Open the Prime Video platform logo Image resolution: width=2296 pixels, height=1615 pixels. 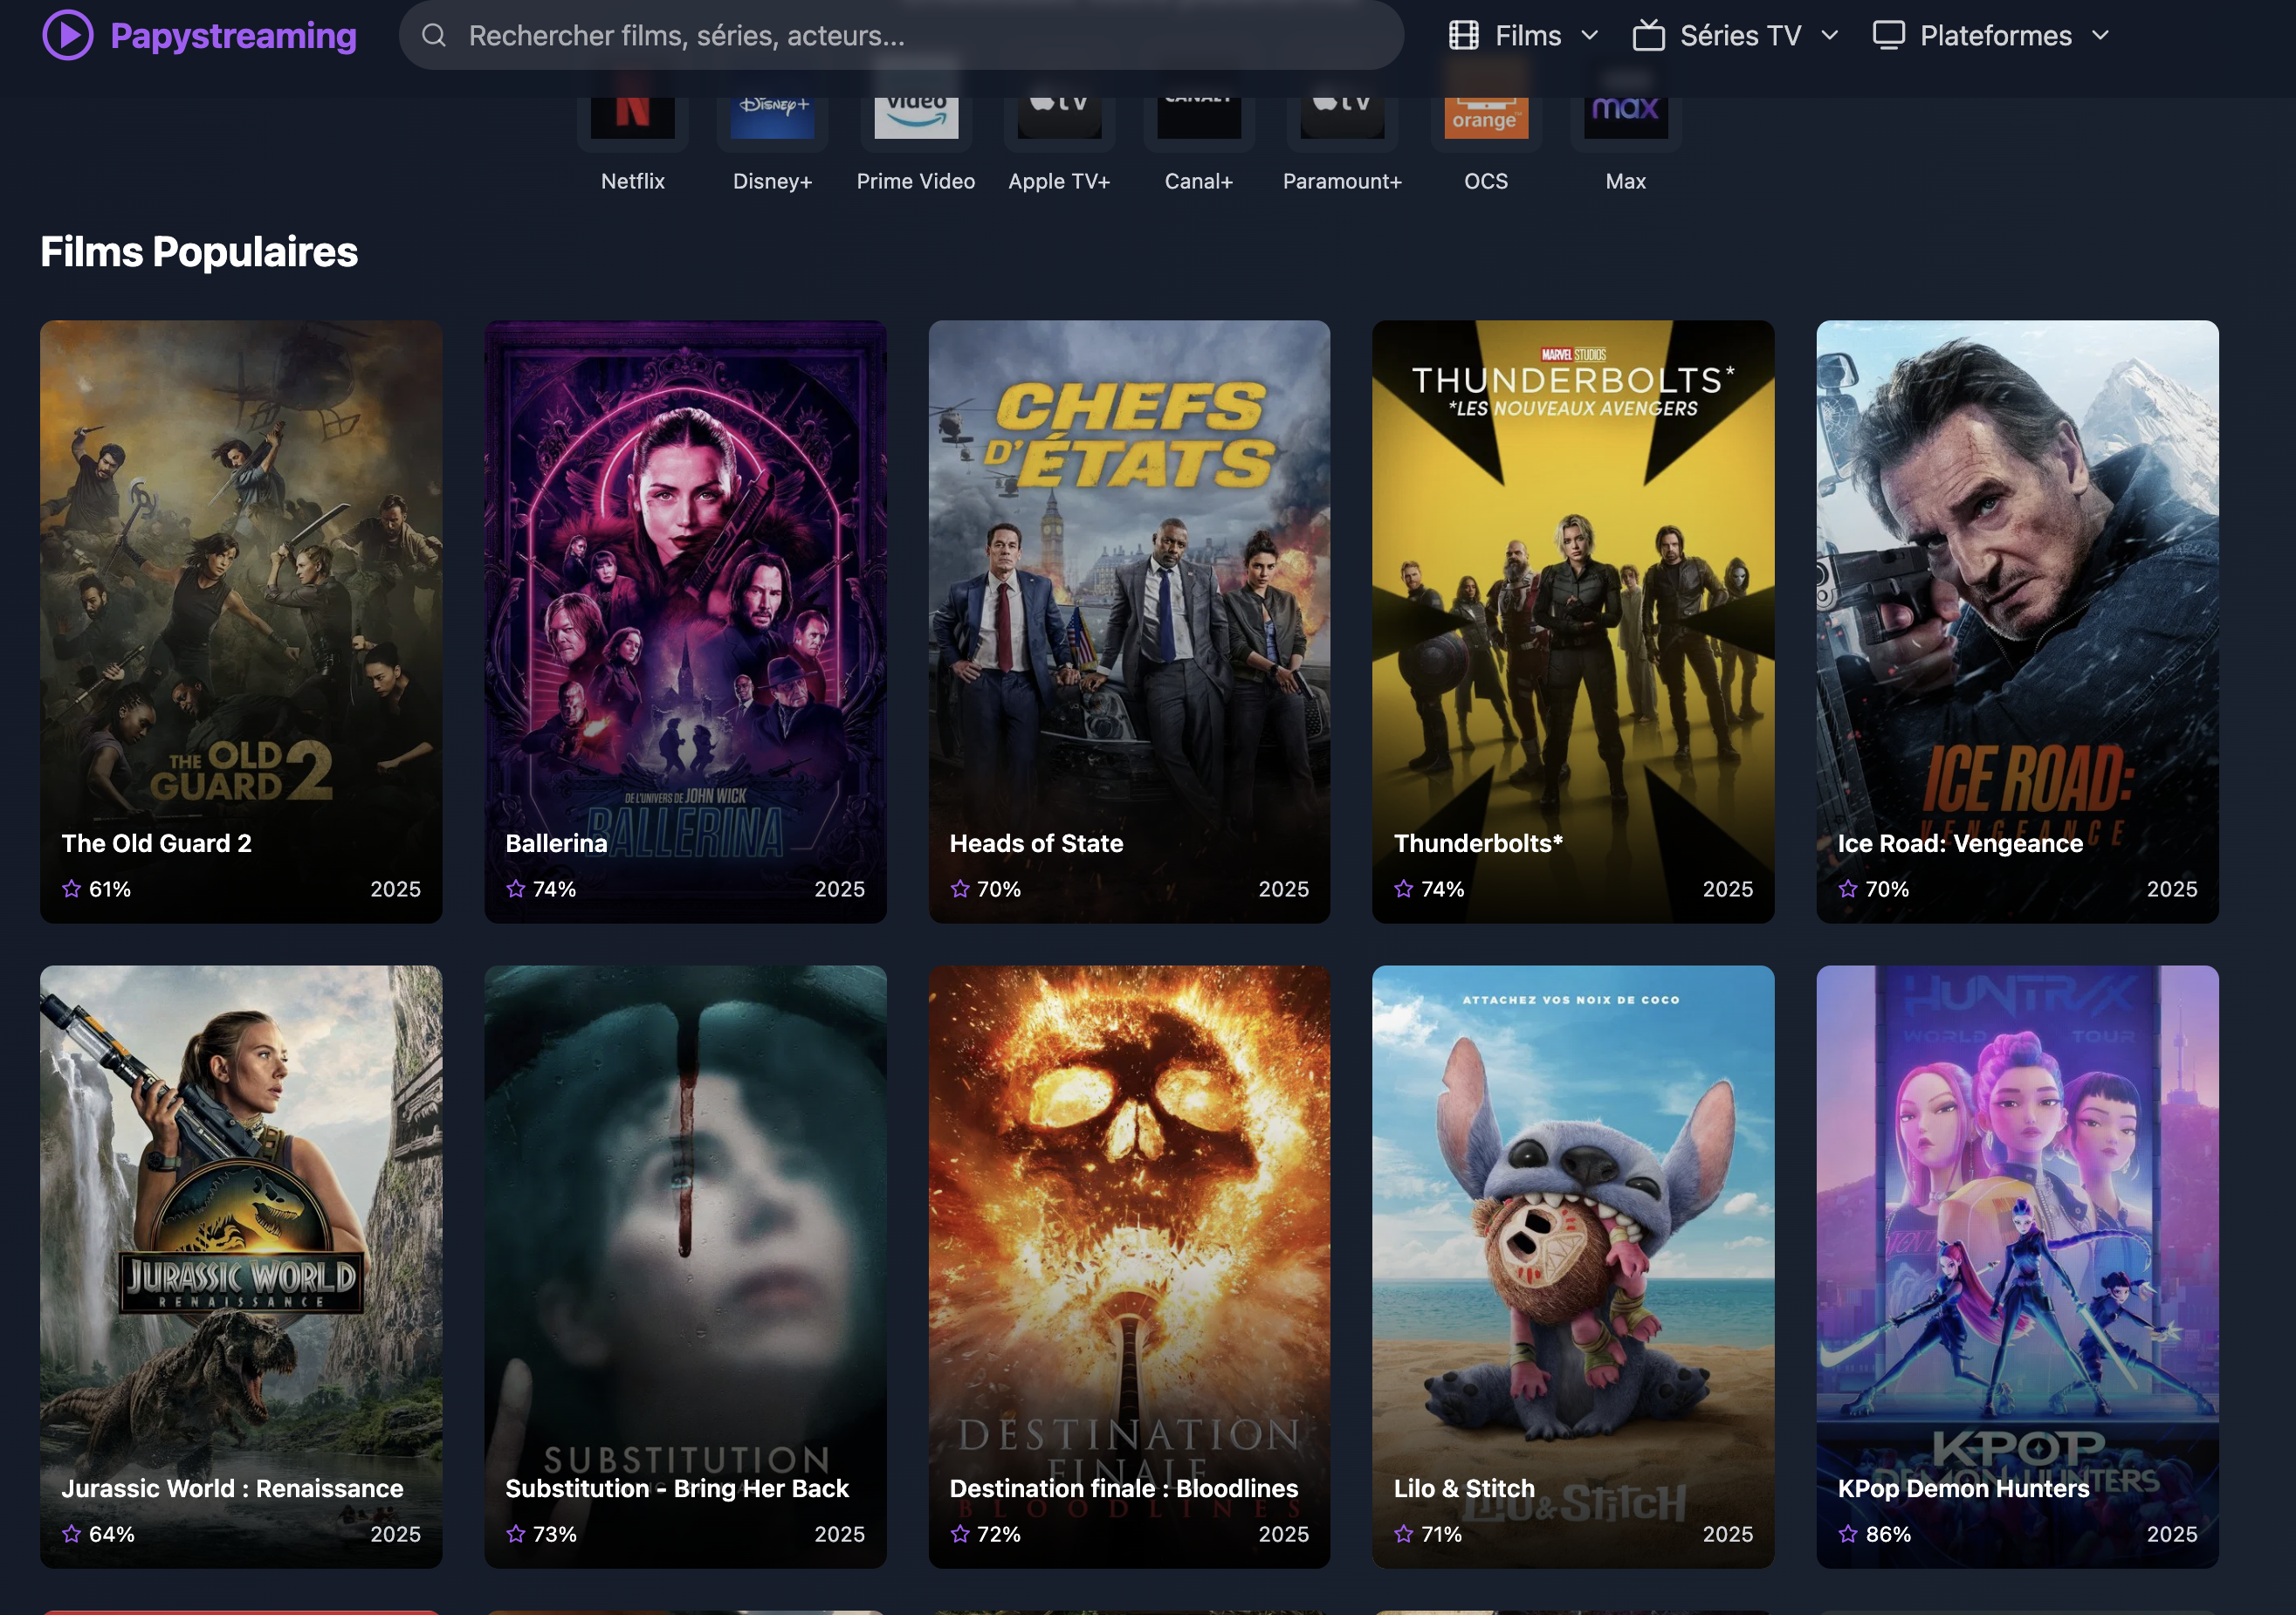[x=916, y=117]
